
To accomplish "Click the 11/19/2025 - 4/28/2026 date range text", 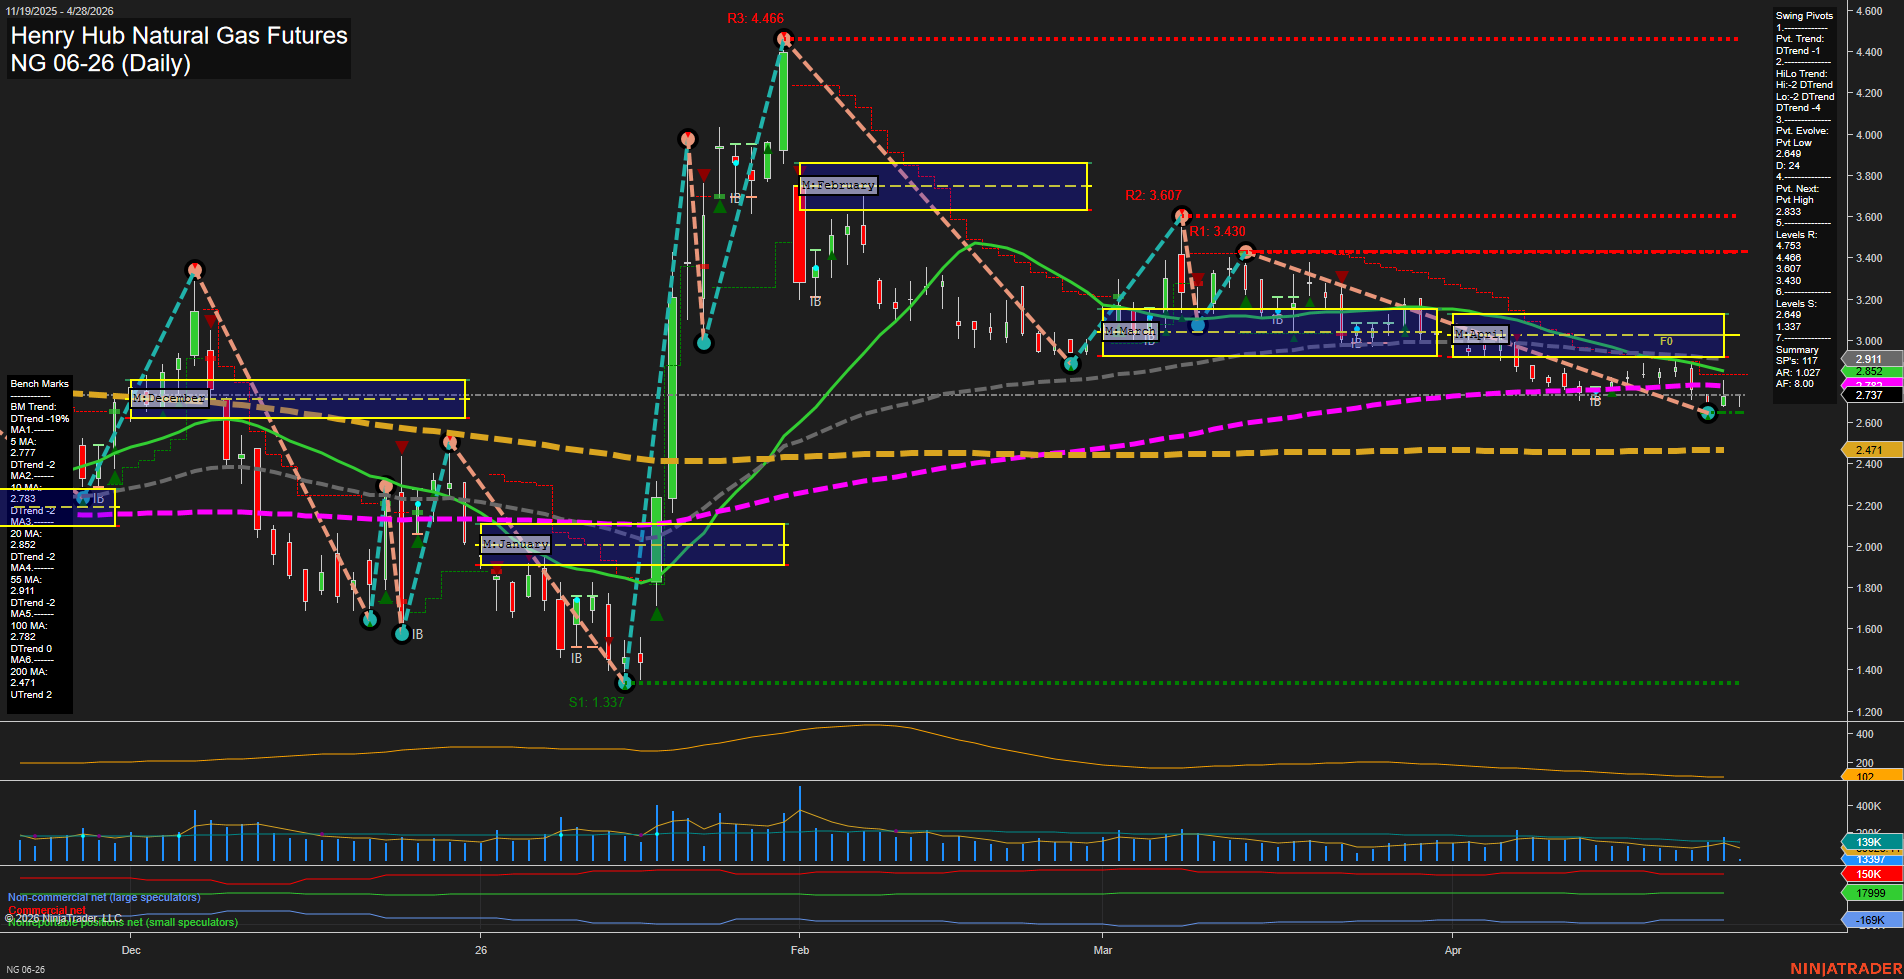I will (x=60, y=8).
